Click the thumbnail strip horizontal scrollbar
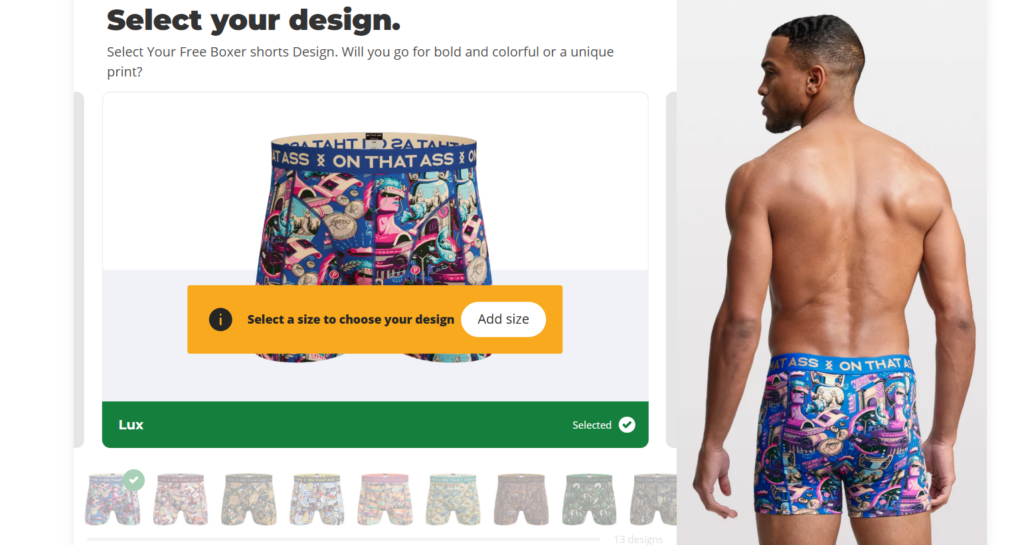1024x545 pixels. 343,539
